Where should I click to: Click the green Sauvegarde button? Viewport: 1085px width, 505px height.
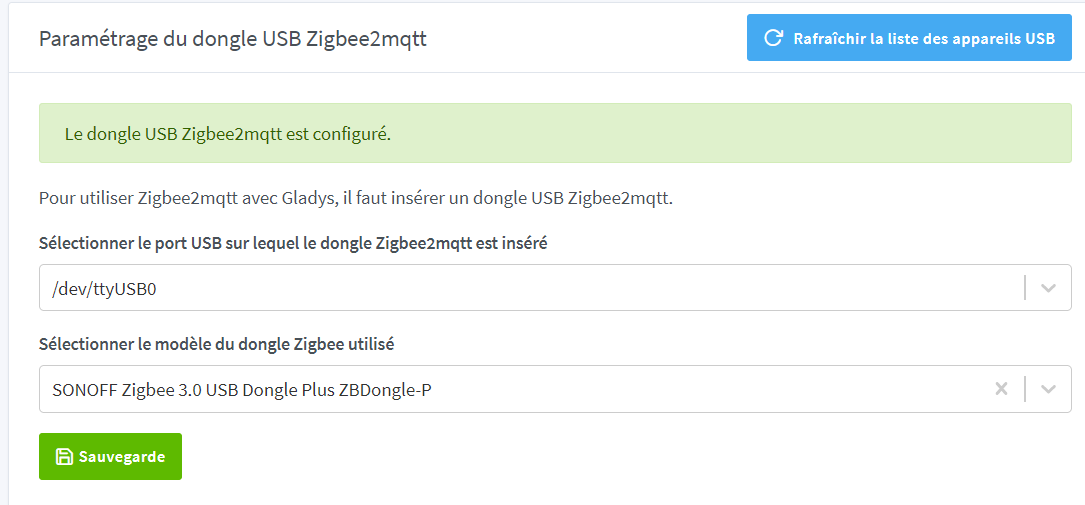(x=110, y=457)
